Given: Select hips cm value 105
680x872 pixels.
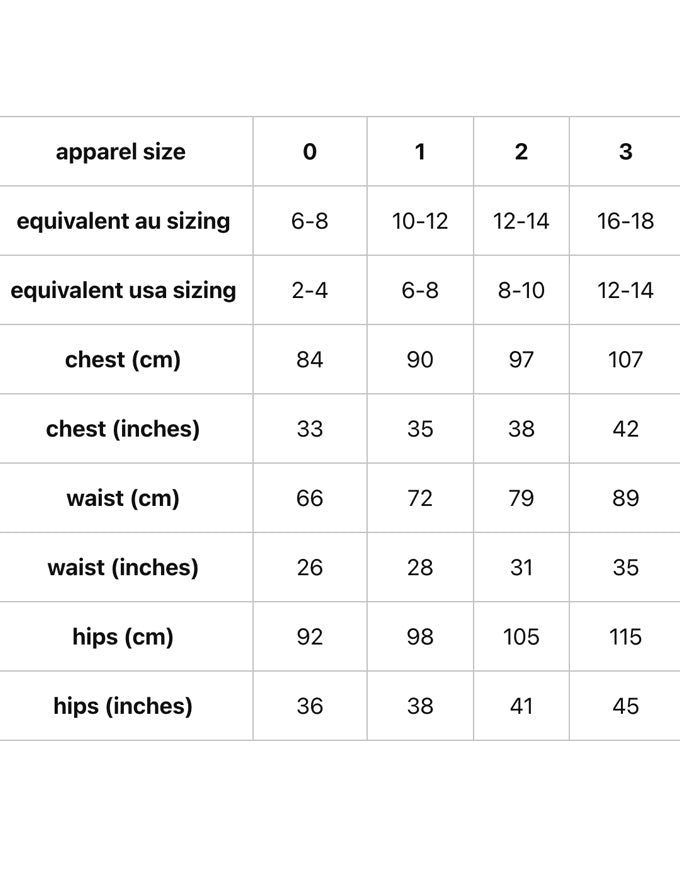Looking at the screenshot, I should coord(521,636).
